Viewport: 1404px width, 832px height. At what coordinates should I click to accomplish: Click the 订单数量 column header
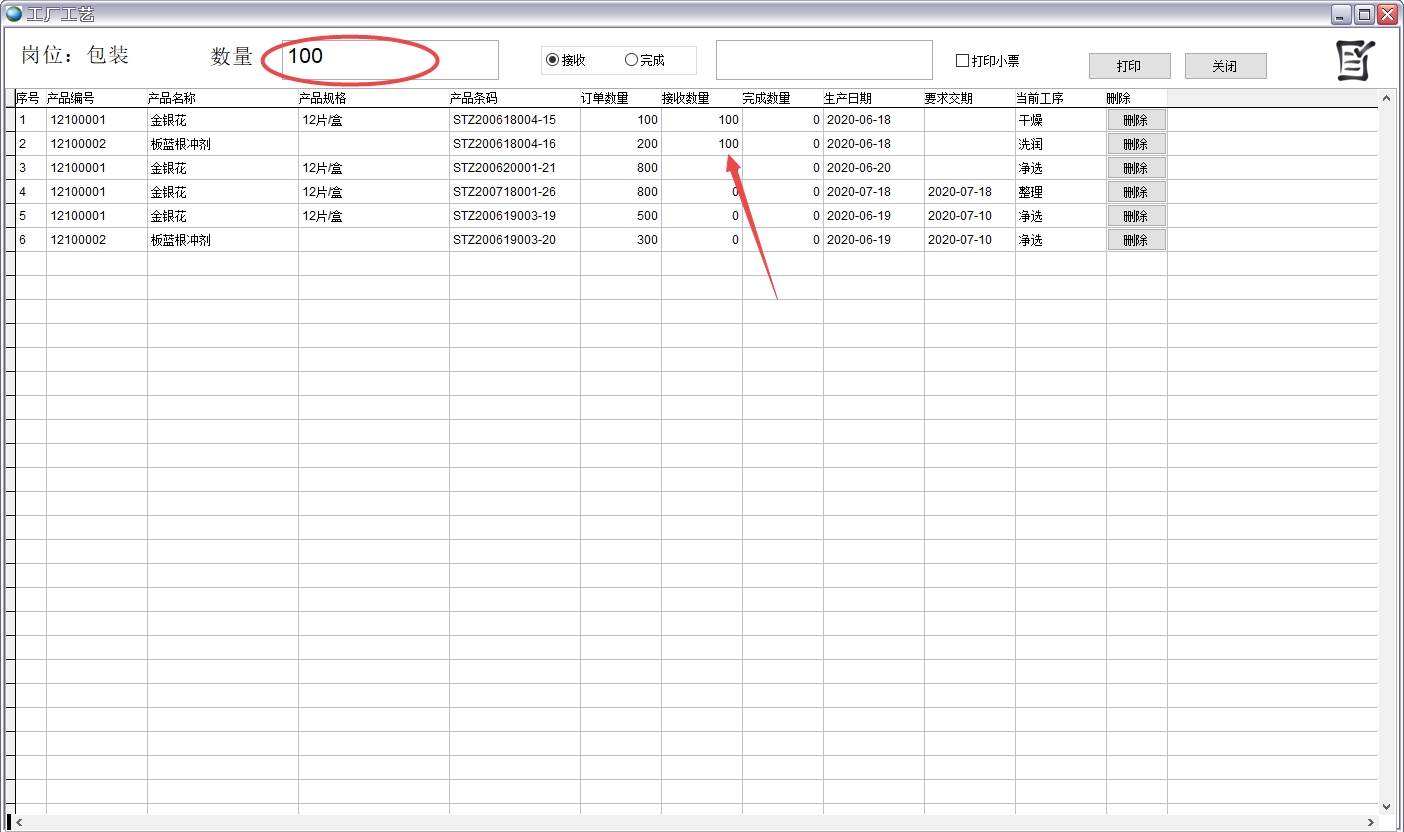click(605, 98)
